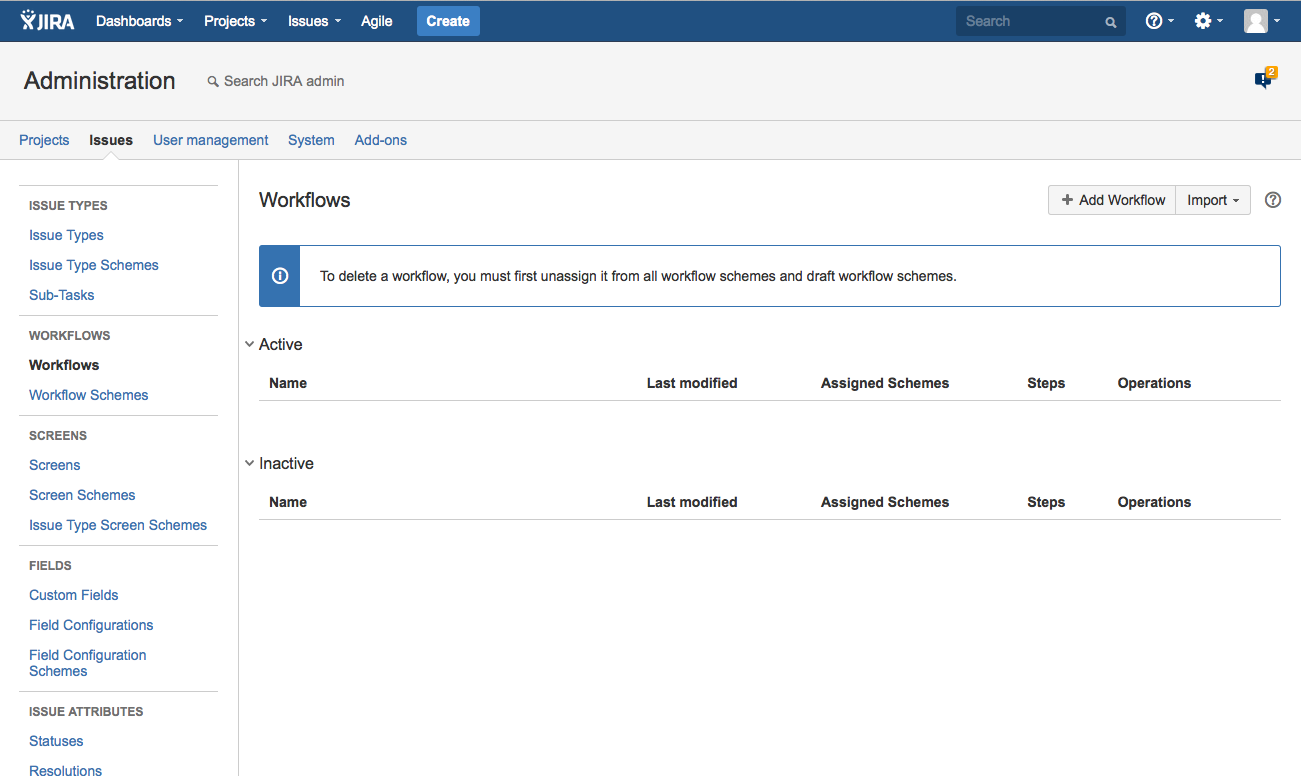Go to Sub-Tasks settings
Viewport: 1301px width, 776px height.
(x=62, y=295)
